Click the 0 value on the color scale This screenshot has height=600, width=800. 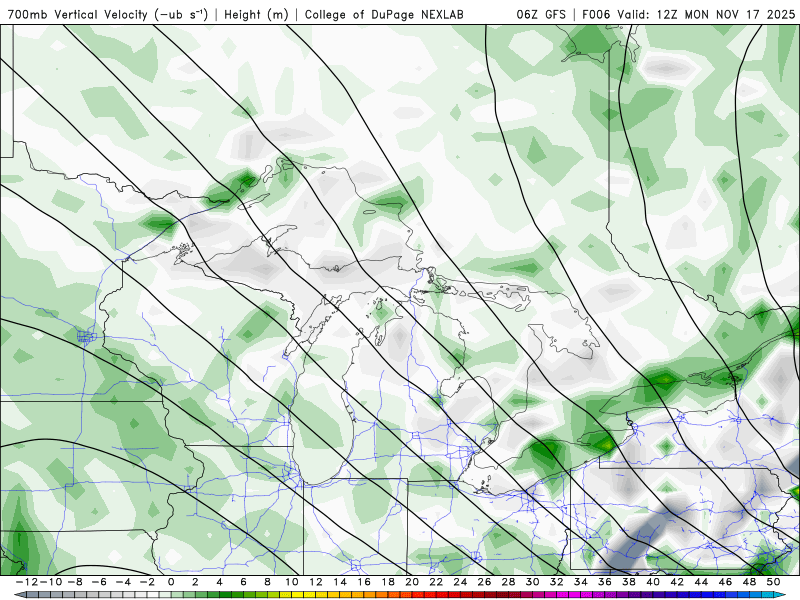[x=171, y=582]
